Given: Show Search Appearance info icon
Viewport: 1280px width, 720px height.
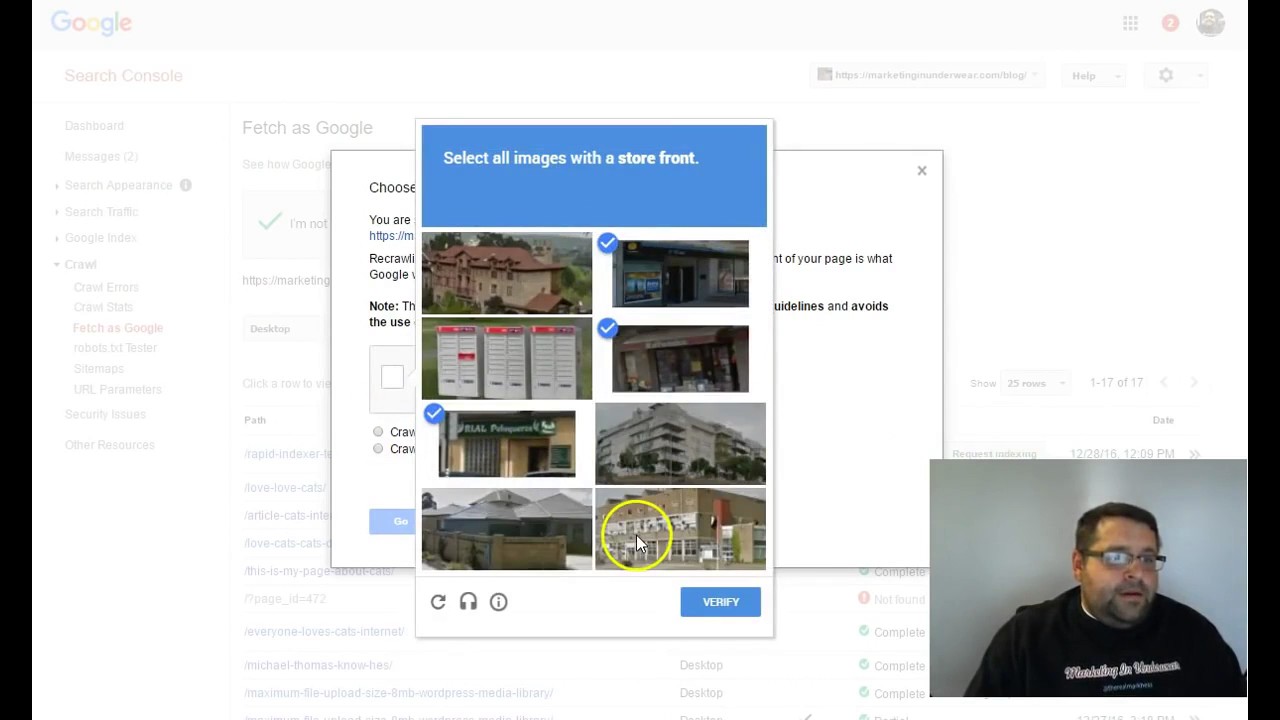Looking at the screenshot, I should coord(185,185).
